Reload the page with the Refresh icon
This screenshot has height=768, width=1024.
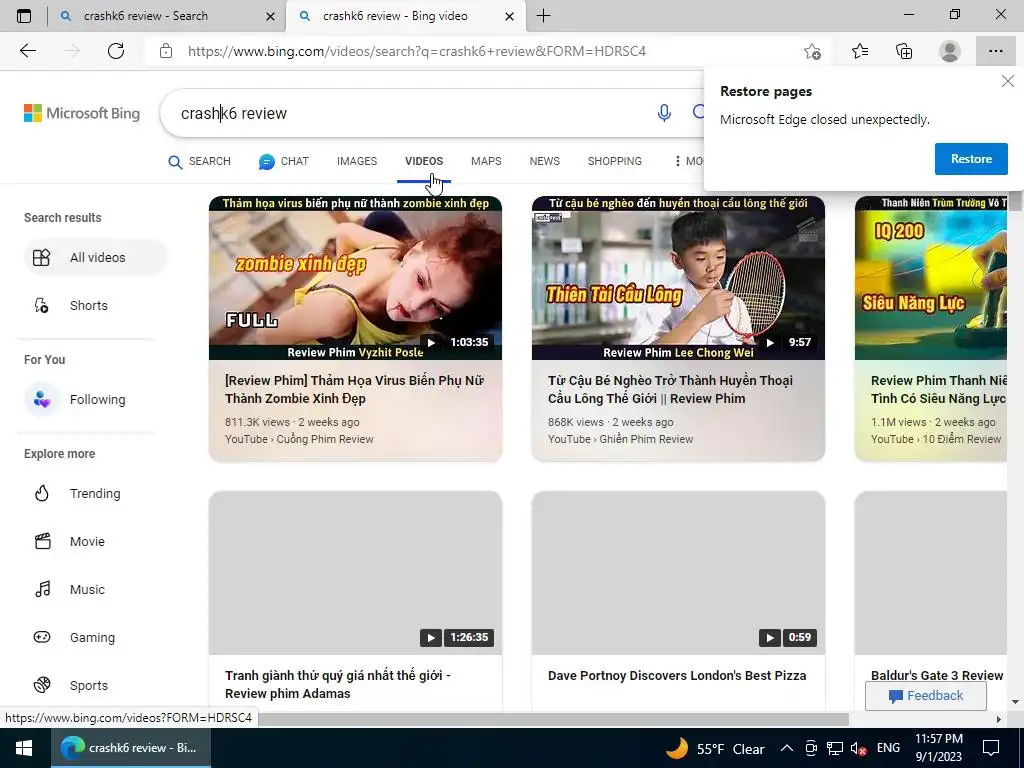pos(116,51)
